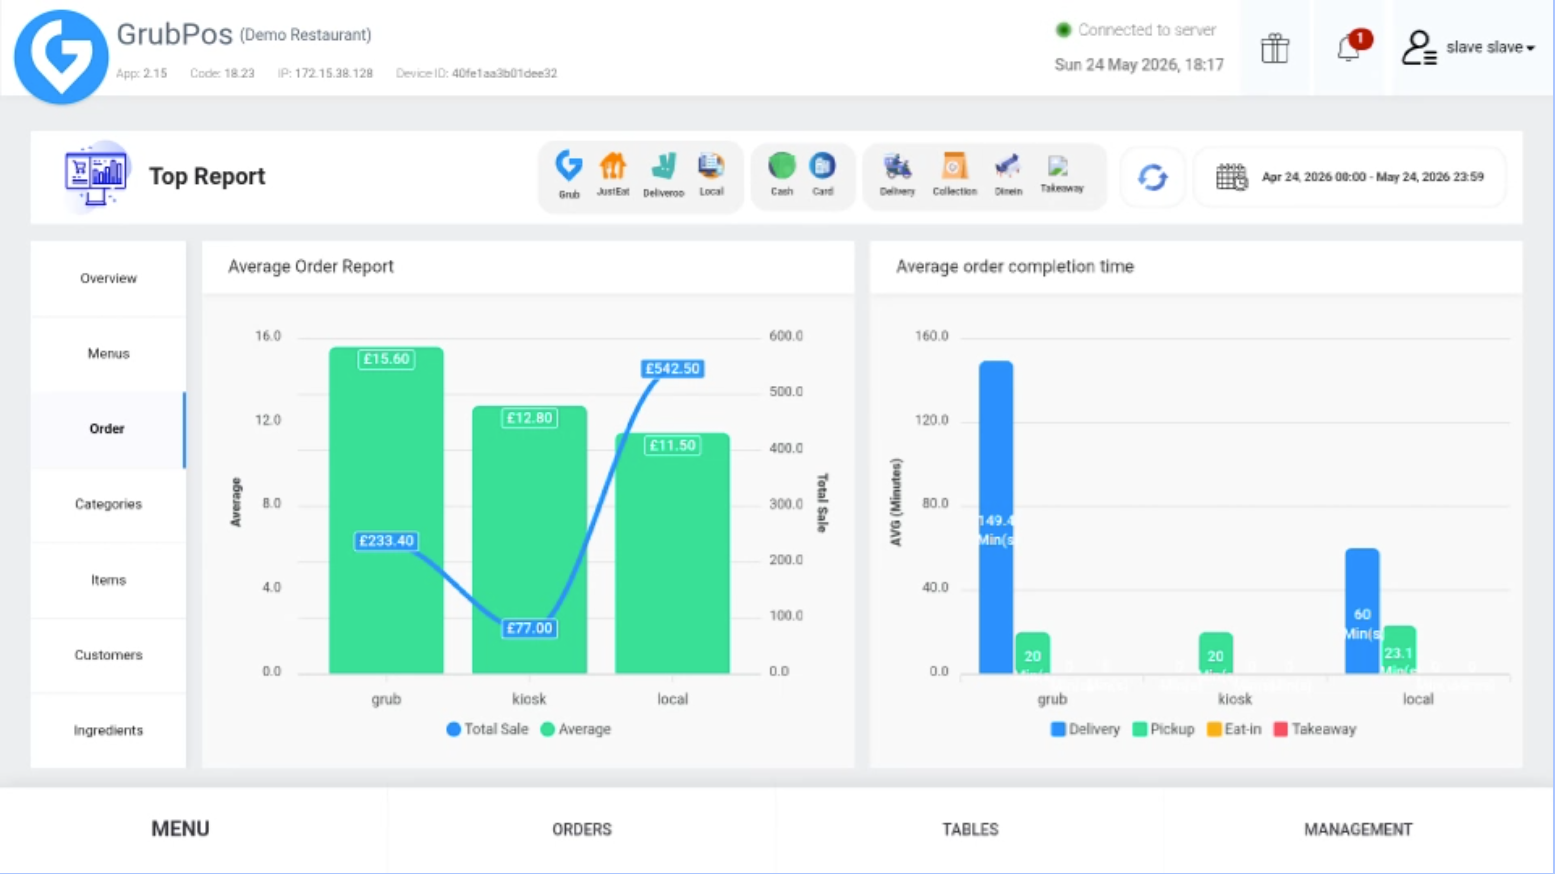This screenshot has width=1556, height=874.
Task: Click the £542.50 total sale data point
Action: click(x=672, y=368)
